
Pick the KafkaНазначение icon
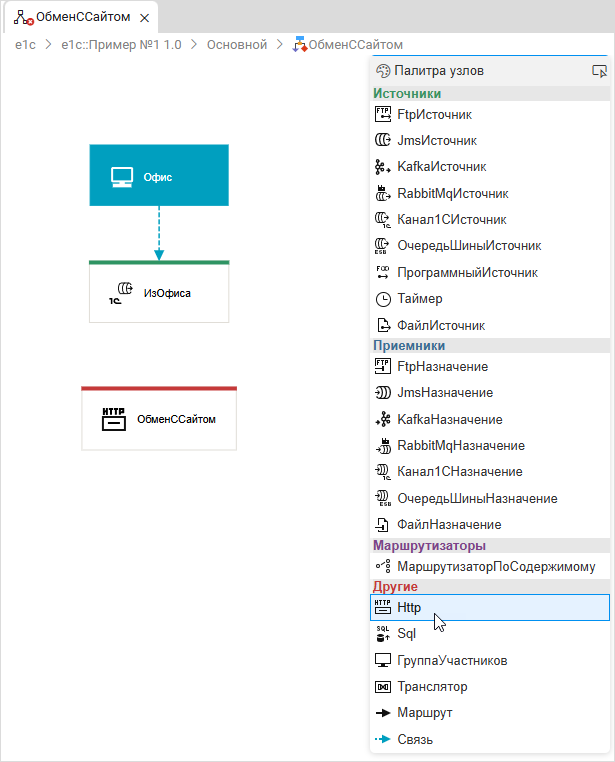[383, 419]
